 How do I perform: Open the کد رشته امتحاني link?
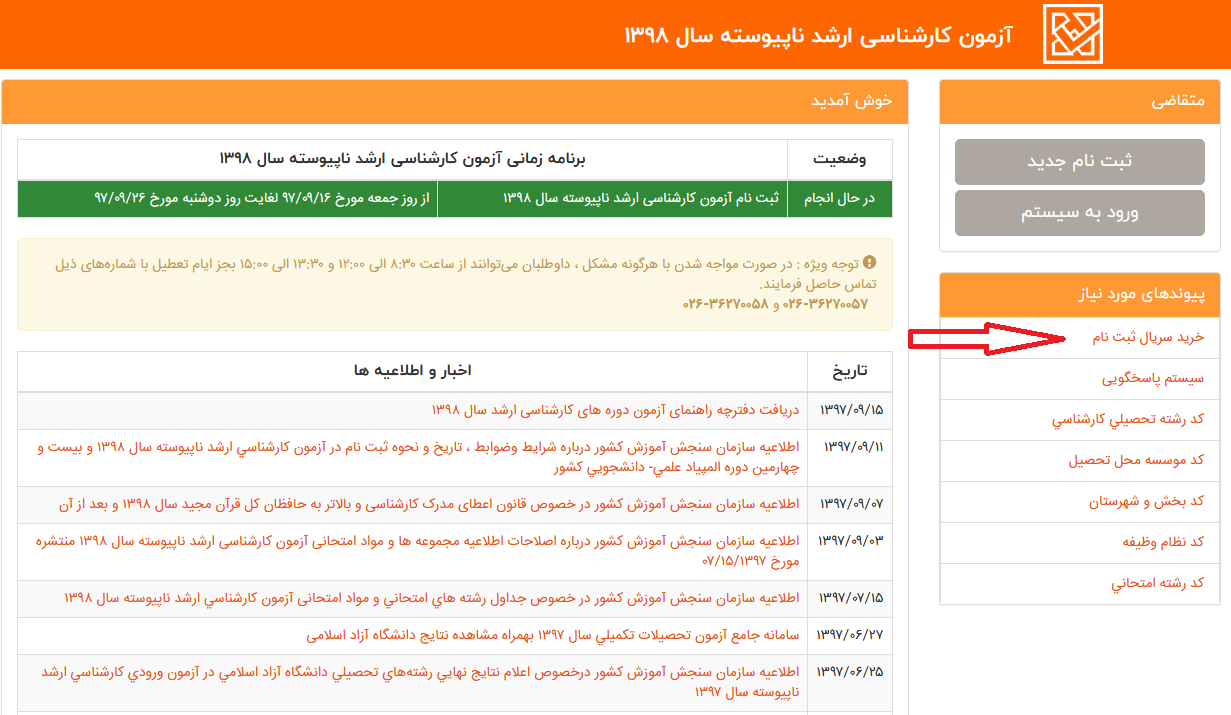1158,584
